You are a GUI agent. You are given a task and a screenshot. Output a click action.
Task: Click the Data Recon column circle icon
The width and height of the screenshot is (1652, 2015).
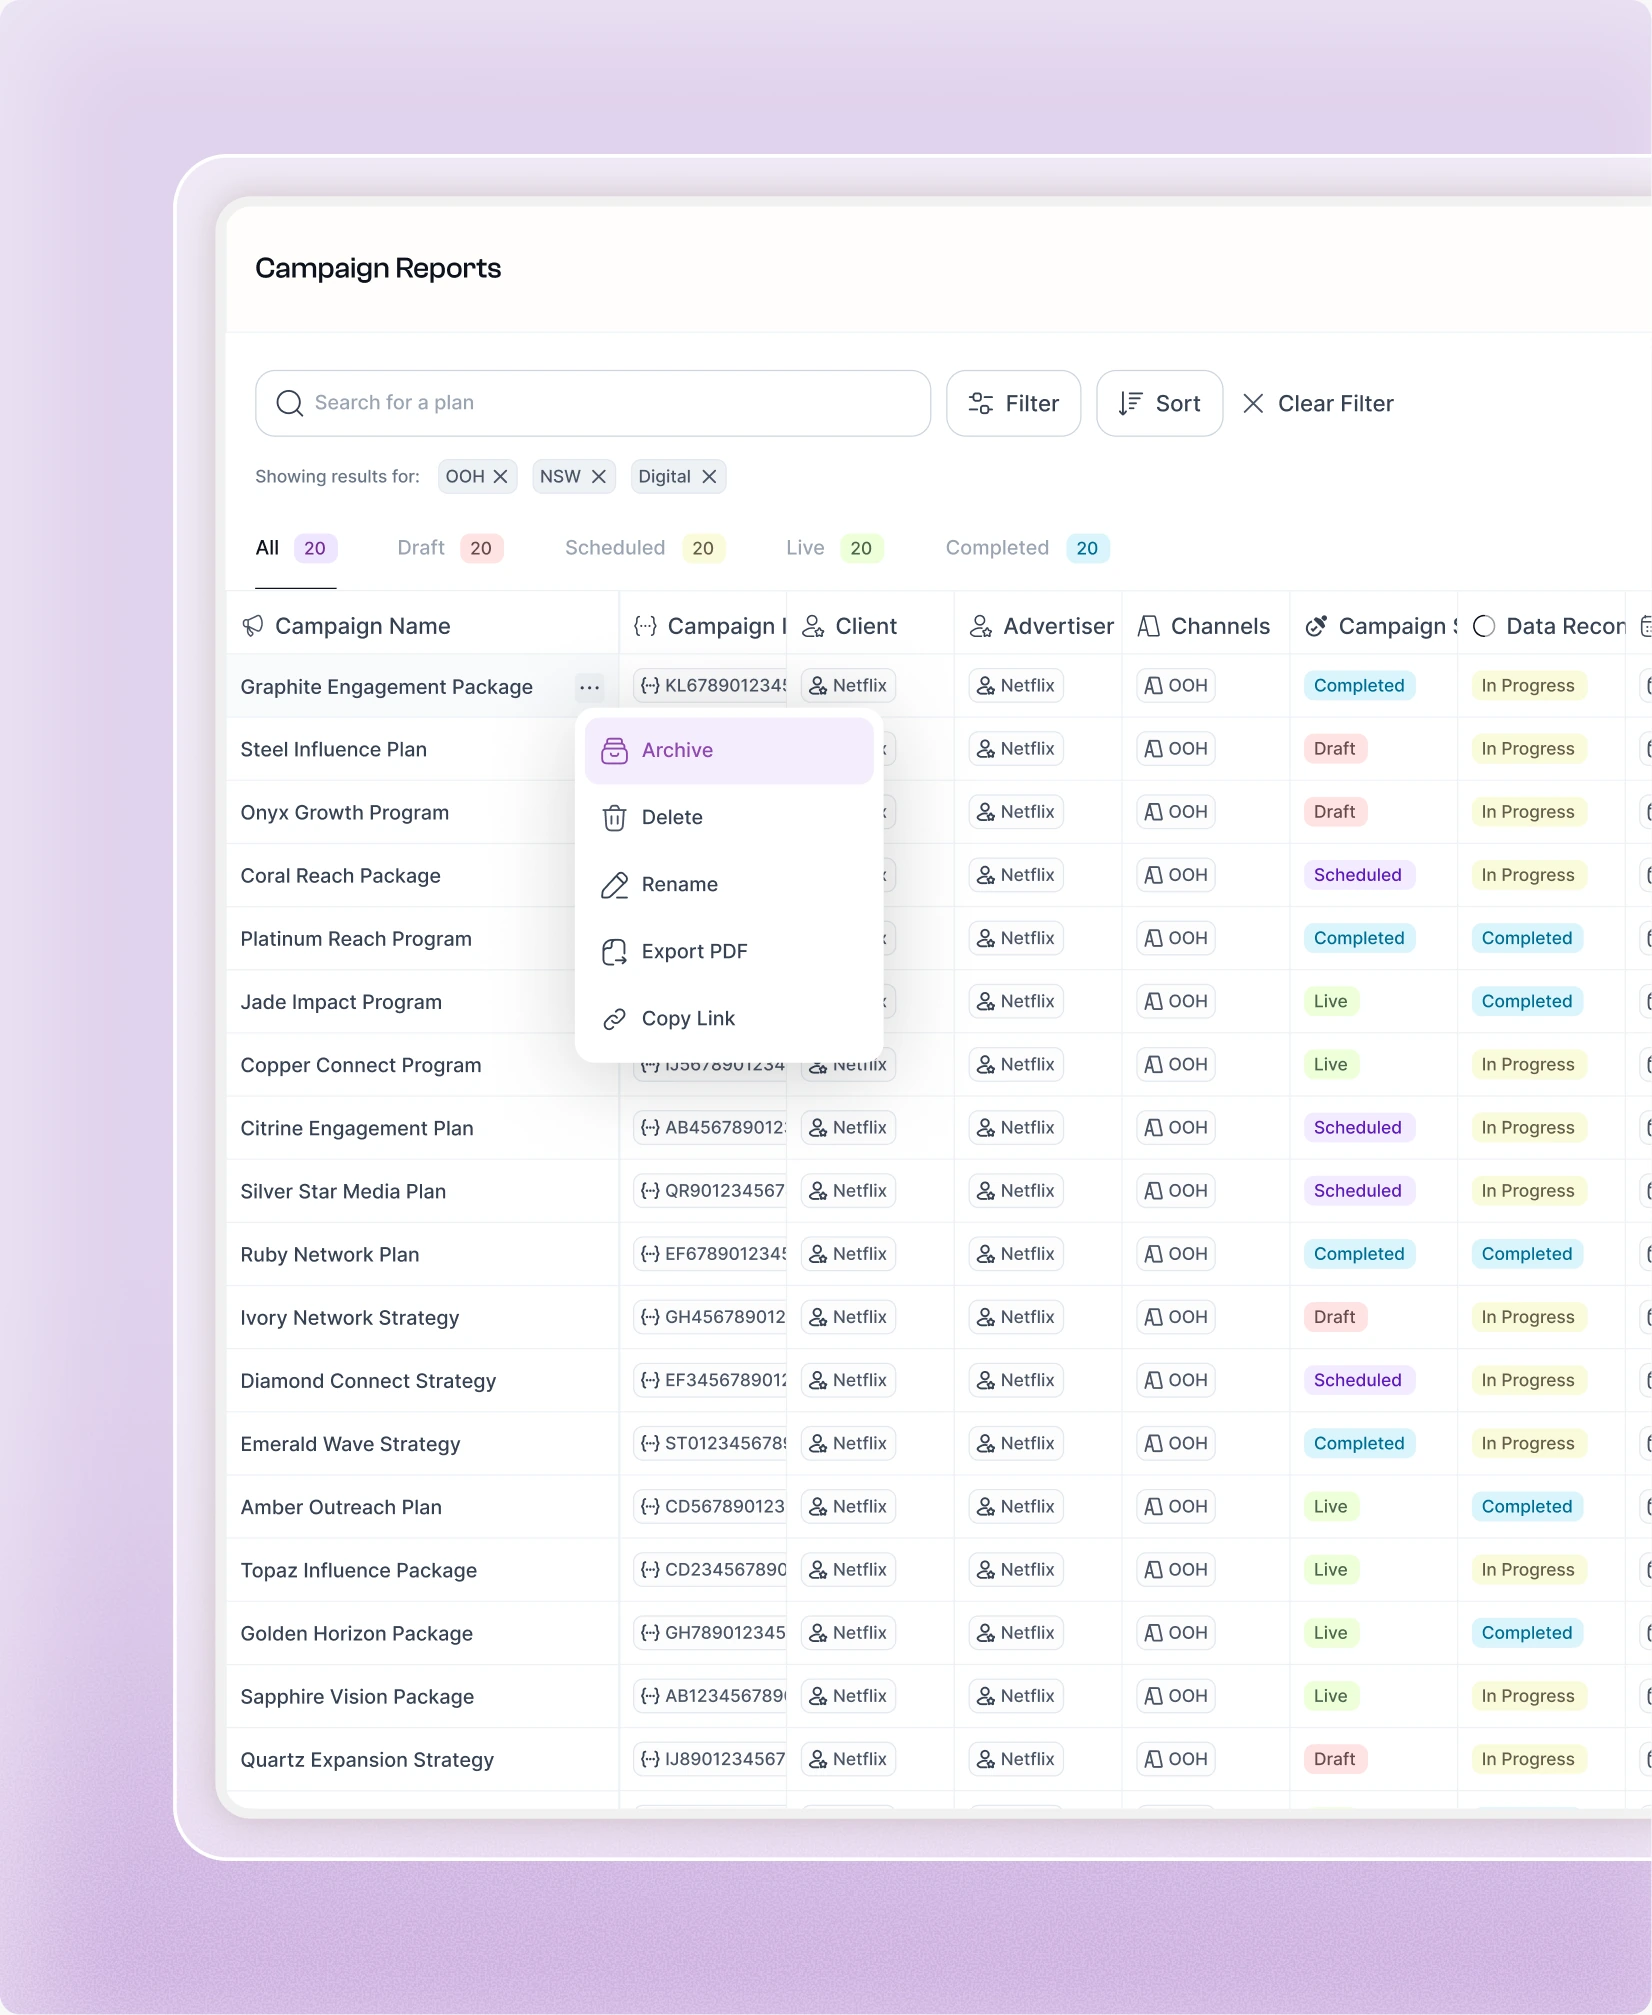(x=1484, y=626)
